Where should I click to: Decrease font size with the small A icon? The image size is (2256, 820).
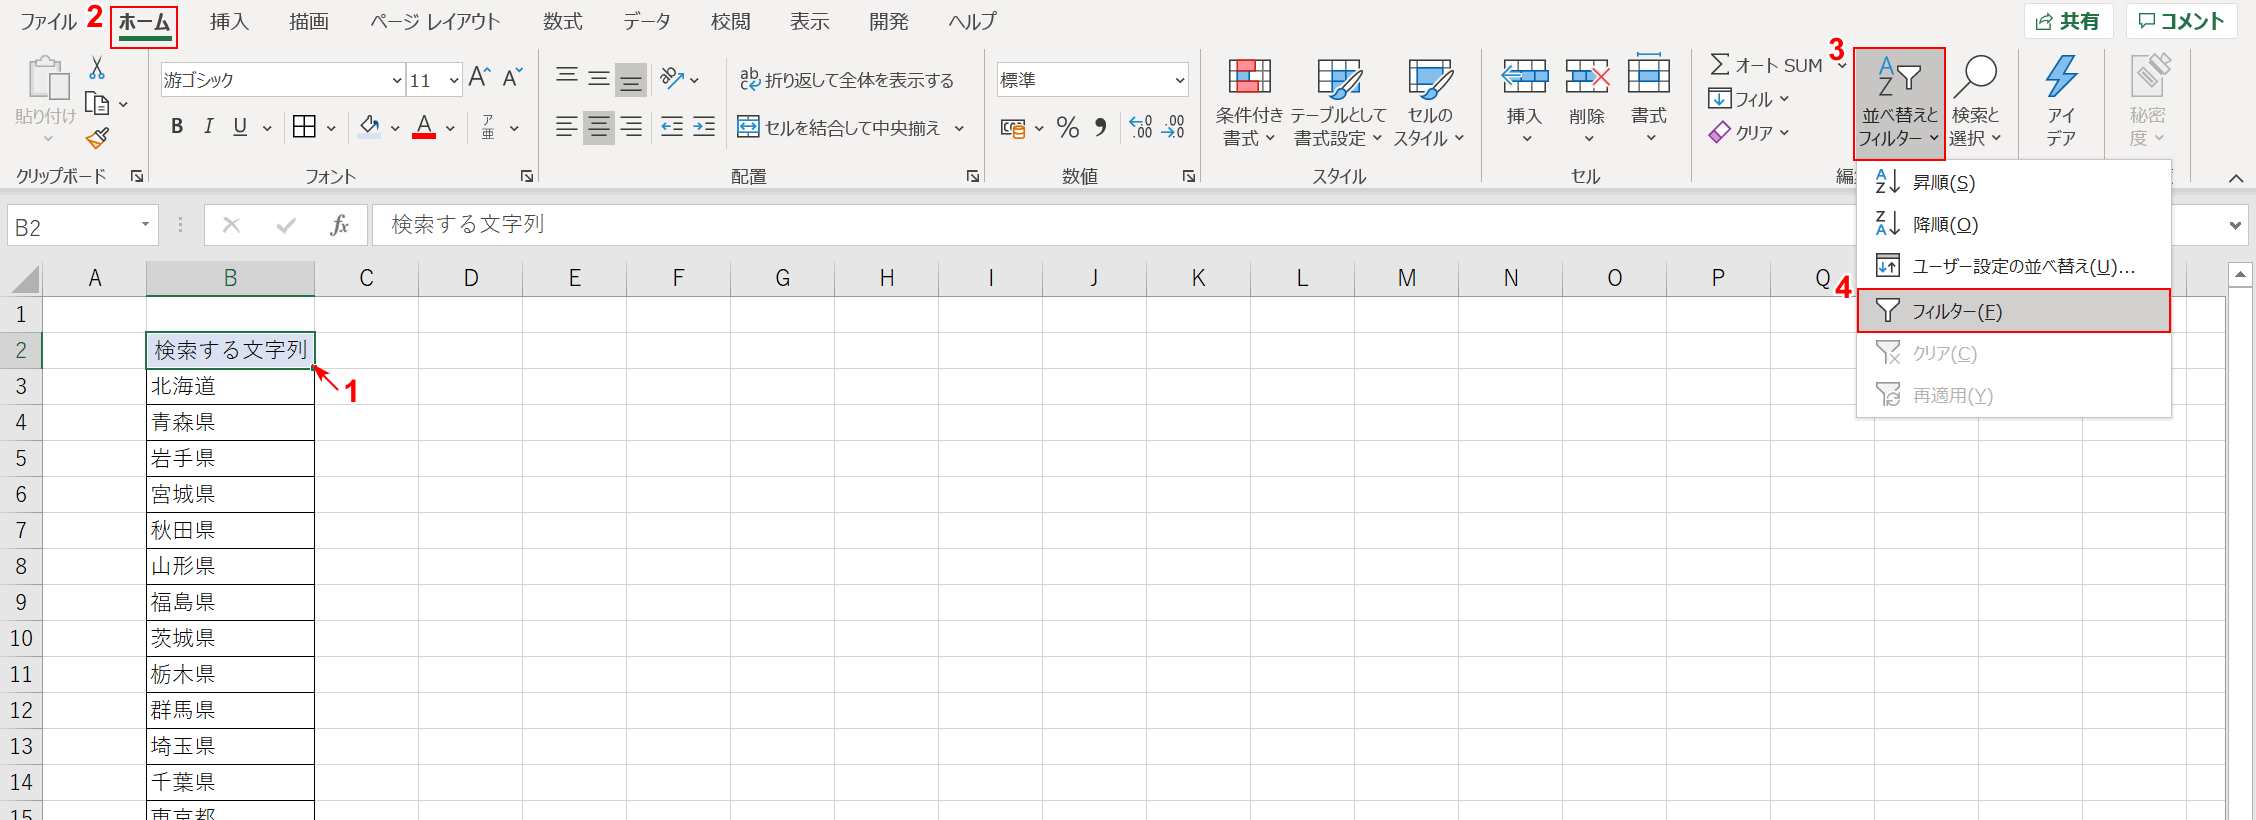[513, 78]
